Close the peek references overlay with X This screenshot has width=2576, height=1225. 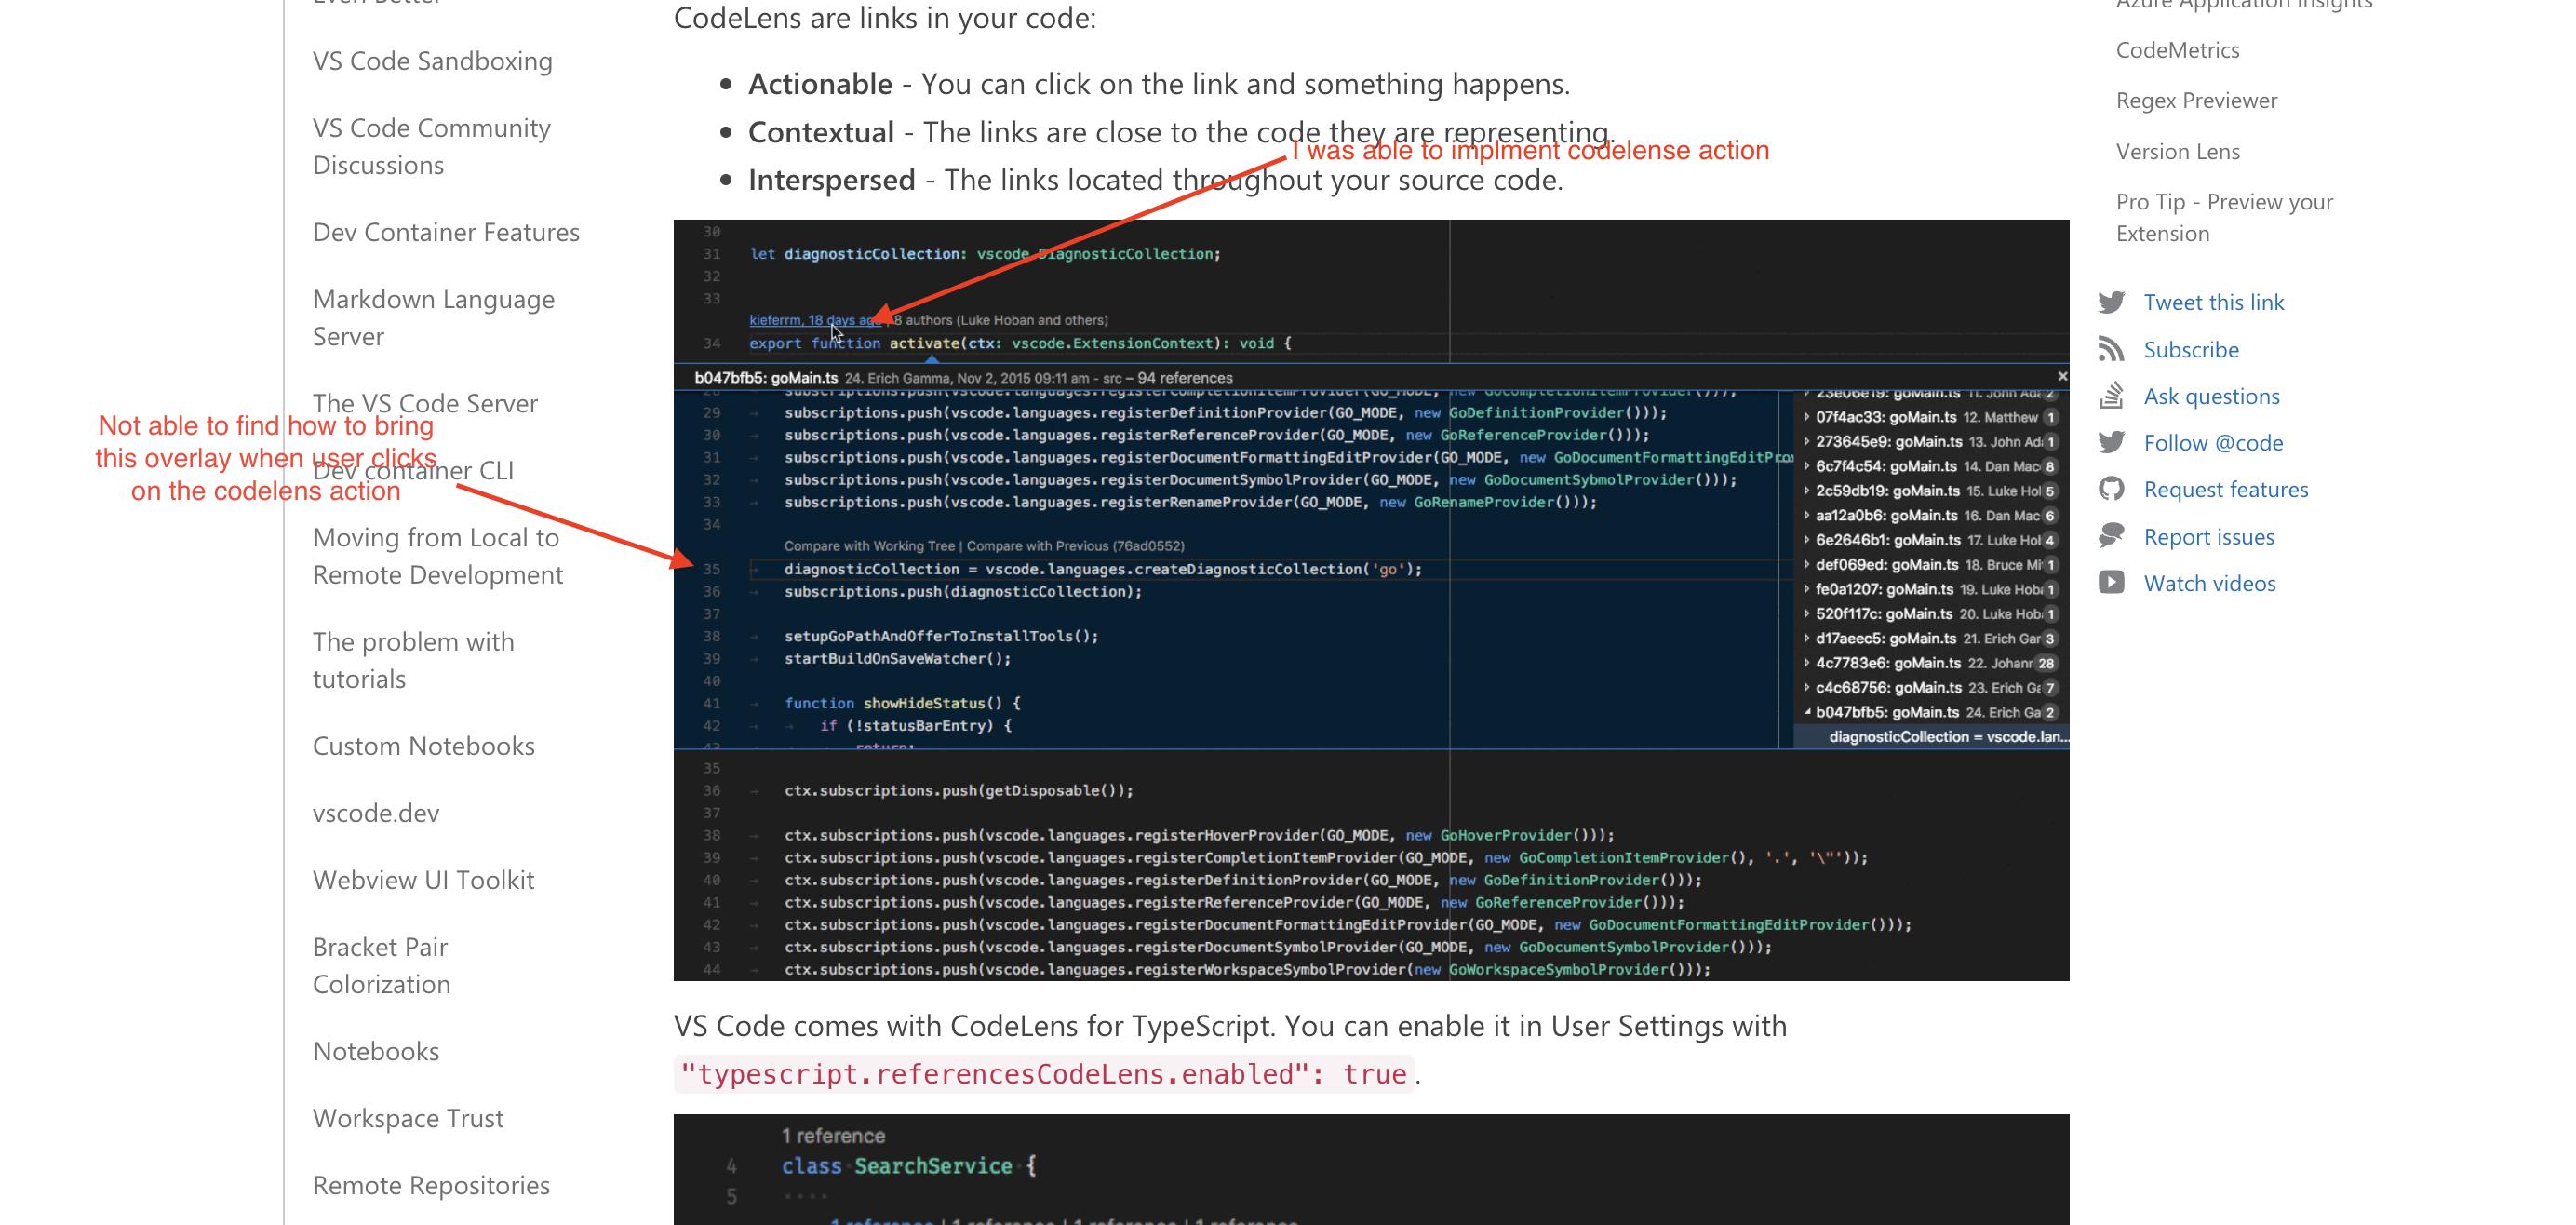click(x=2061, y=377)
